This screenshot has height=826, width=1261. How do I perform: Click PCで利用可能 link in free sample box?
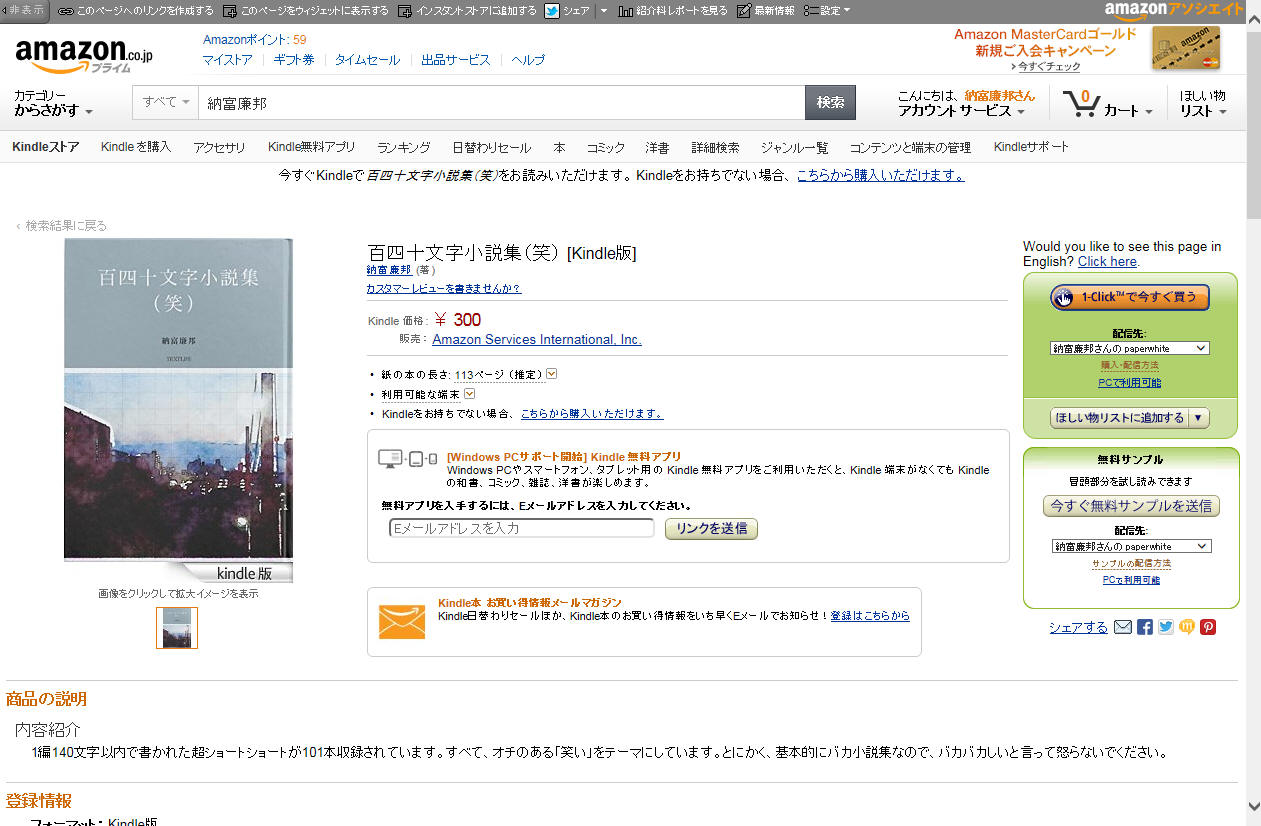(x=1131, y=580)
